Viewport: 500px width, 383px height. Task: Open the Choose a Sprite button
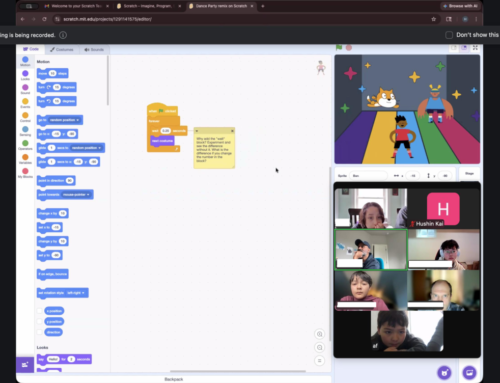tap(444, 373)
